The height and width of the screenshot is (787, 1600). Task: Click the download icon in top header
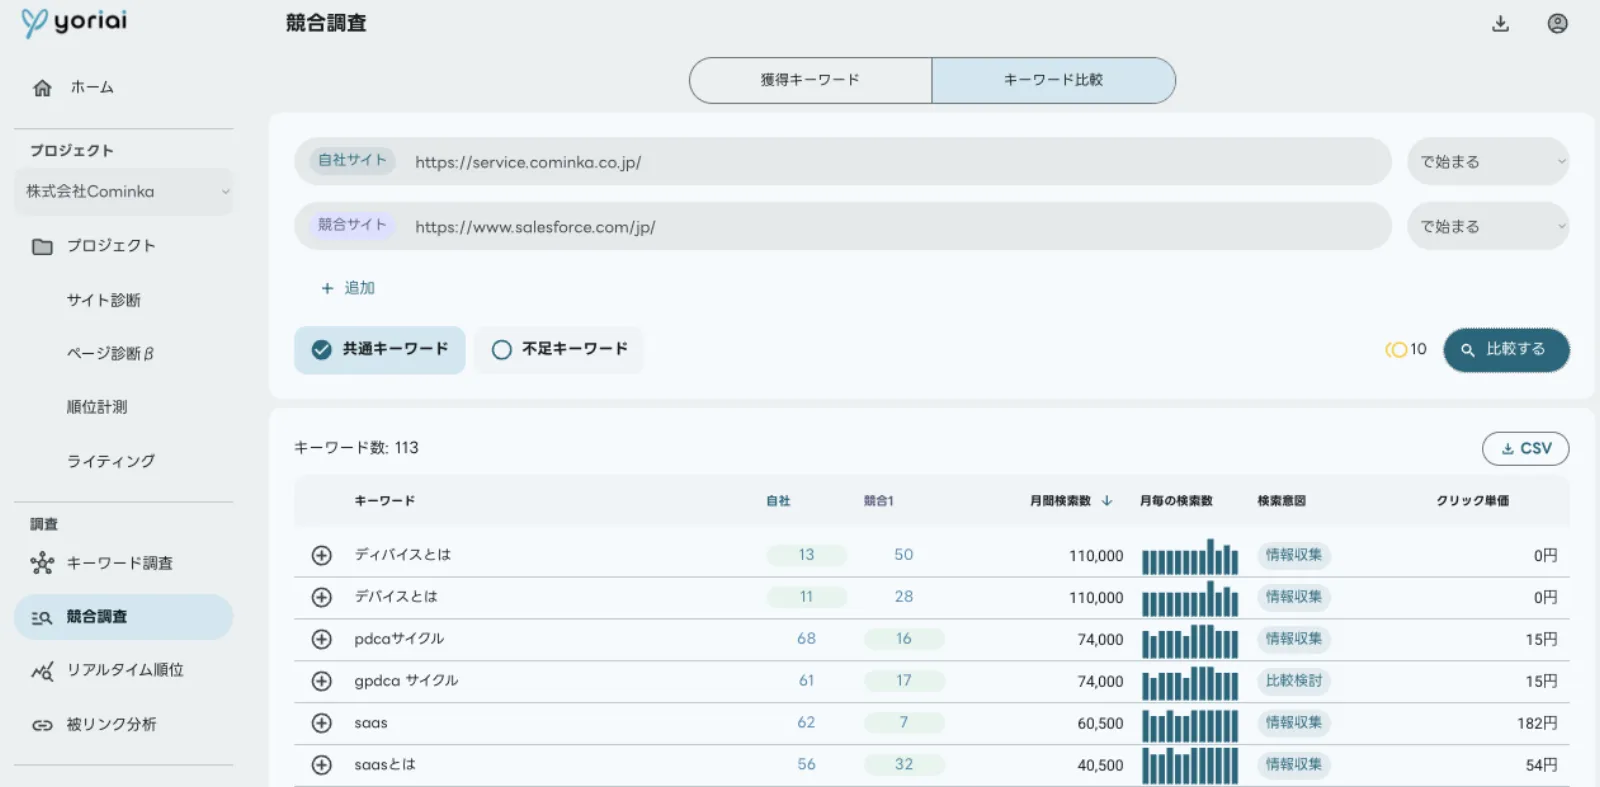coord(1500,24)
